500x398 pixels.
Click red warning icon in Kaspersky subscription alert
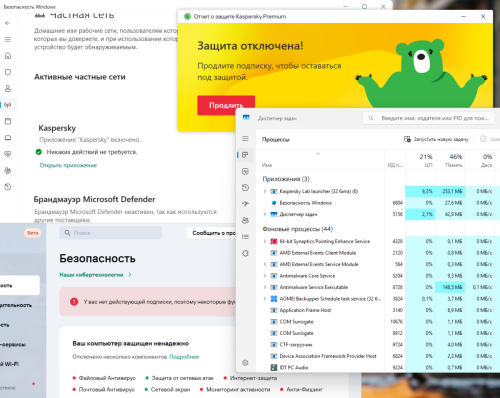click(74, 302)
